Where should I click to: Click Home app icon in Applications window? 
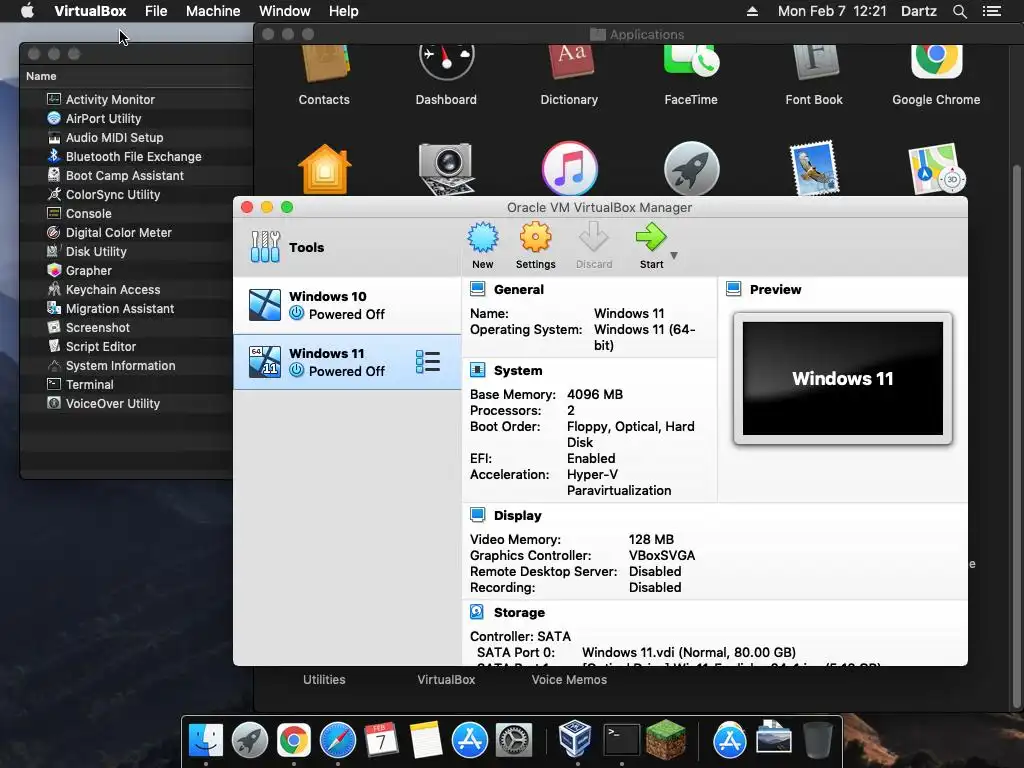(325, 168)
